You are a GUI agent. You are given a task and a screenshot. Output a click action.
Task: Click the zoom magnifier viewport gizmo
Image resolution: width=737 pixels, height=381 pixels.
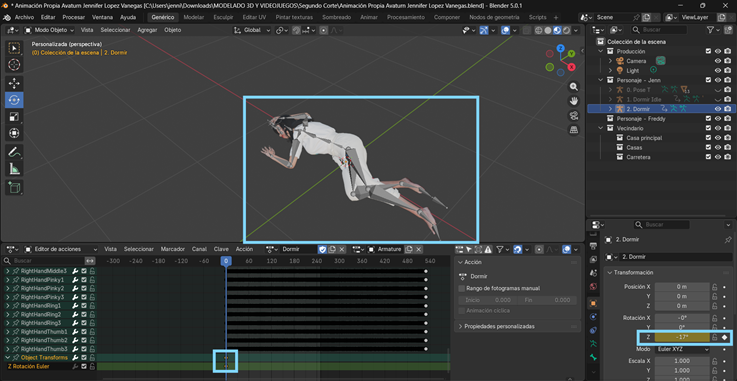[x=573, y=87]
